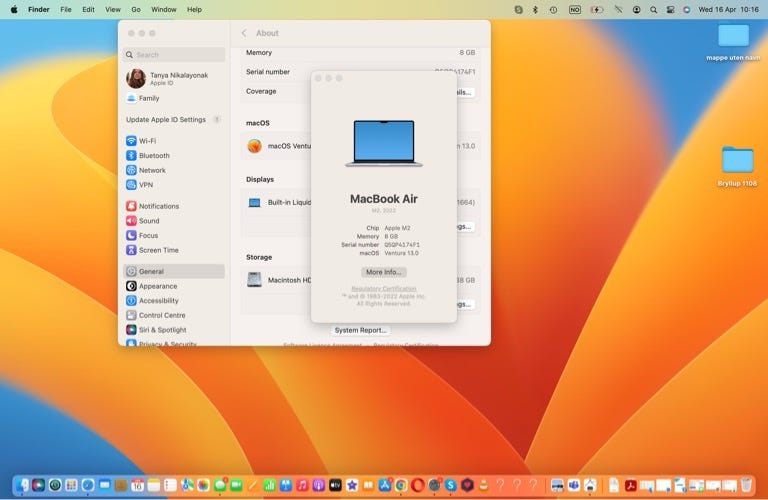Open Siri from the menu bar
The width and height of the screenshot is (768, 500).
686,9
